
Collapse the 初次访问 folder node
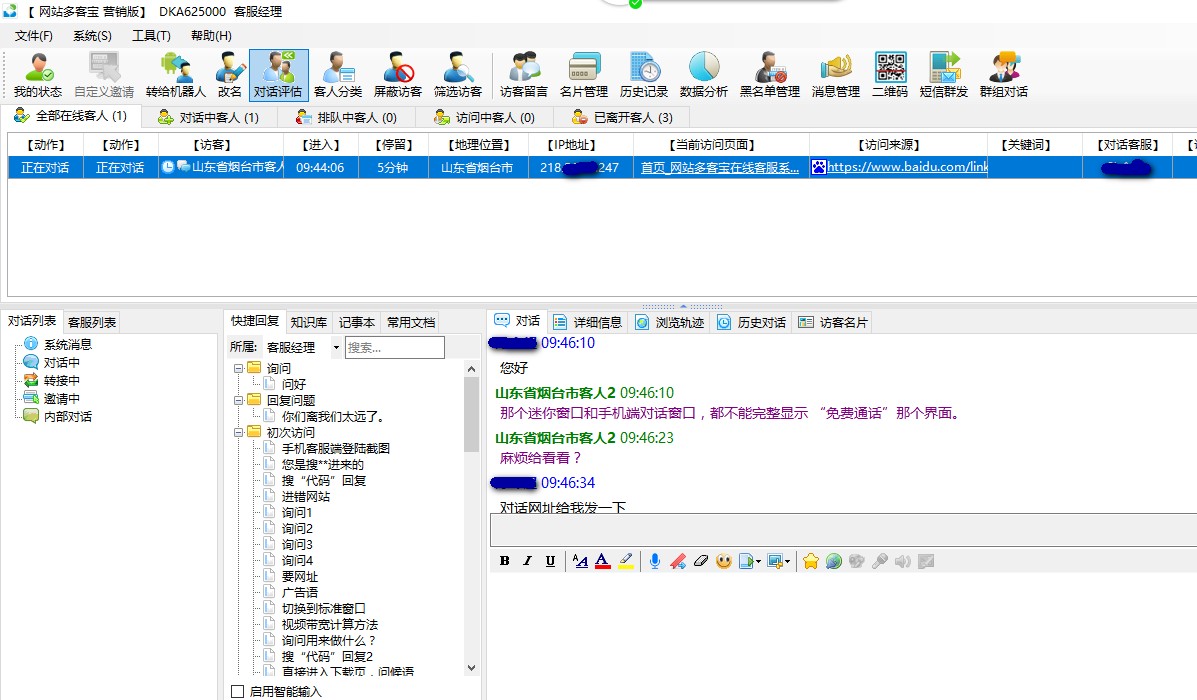pyautogui.click(x=239, y=432)
